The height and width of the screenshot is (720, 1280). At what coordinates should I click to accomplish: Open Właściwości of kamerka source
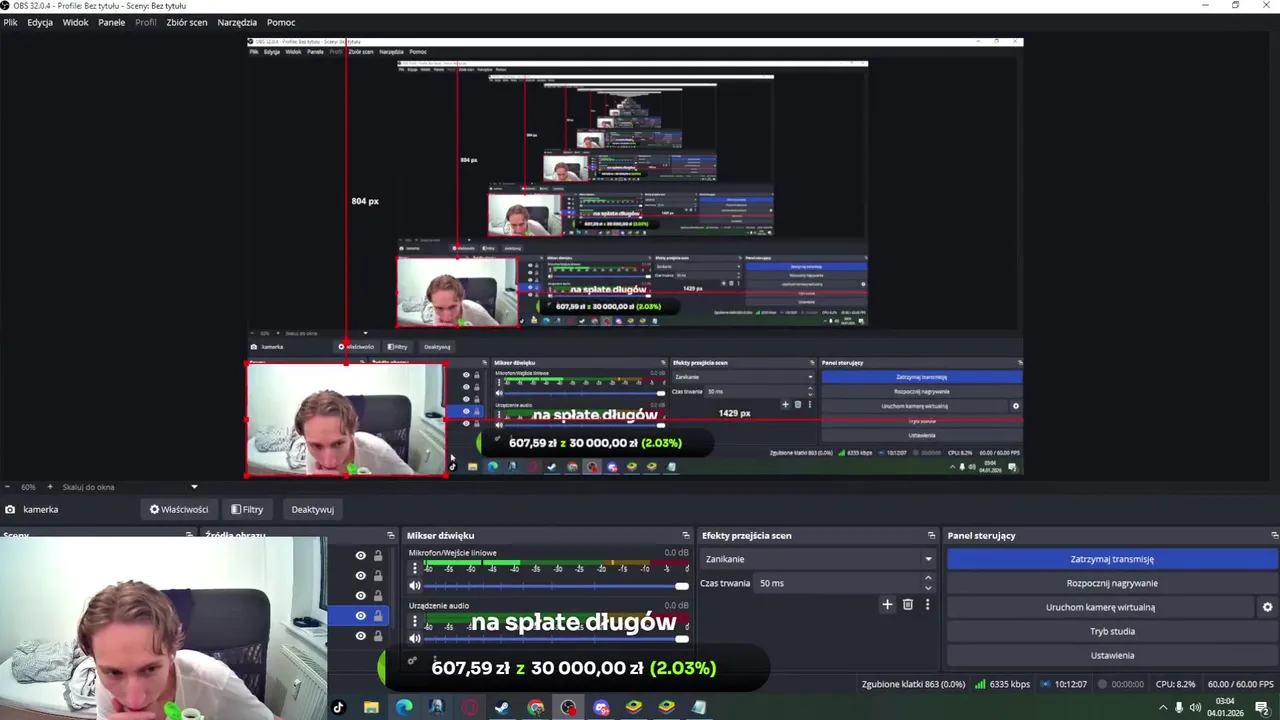[179, 509]
